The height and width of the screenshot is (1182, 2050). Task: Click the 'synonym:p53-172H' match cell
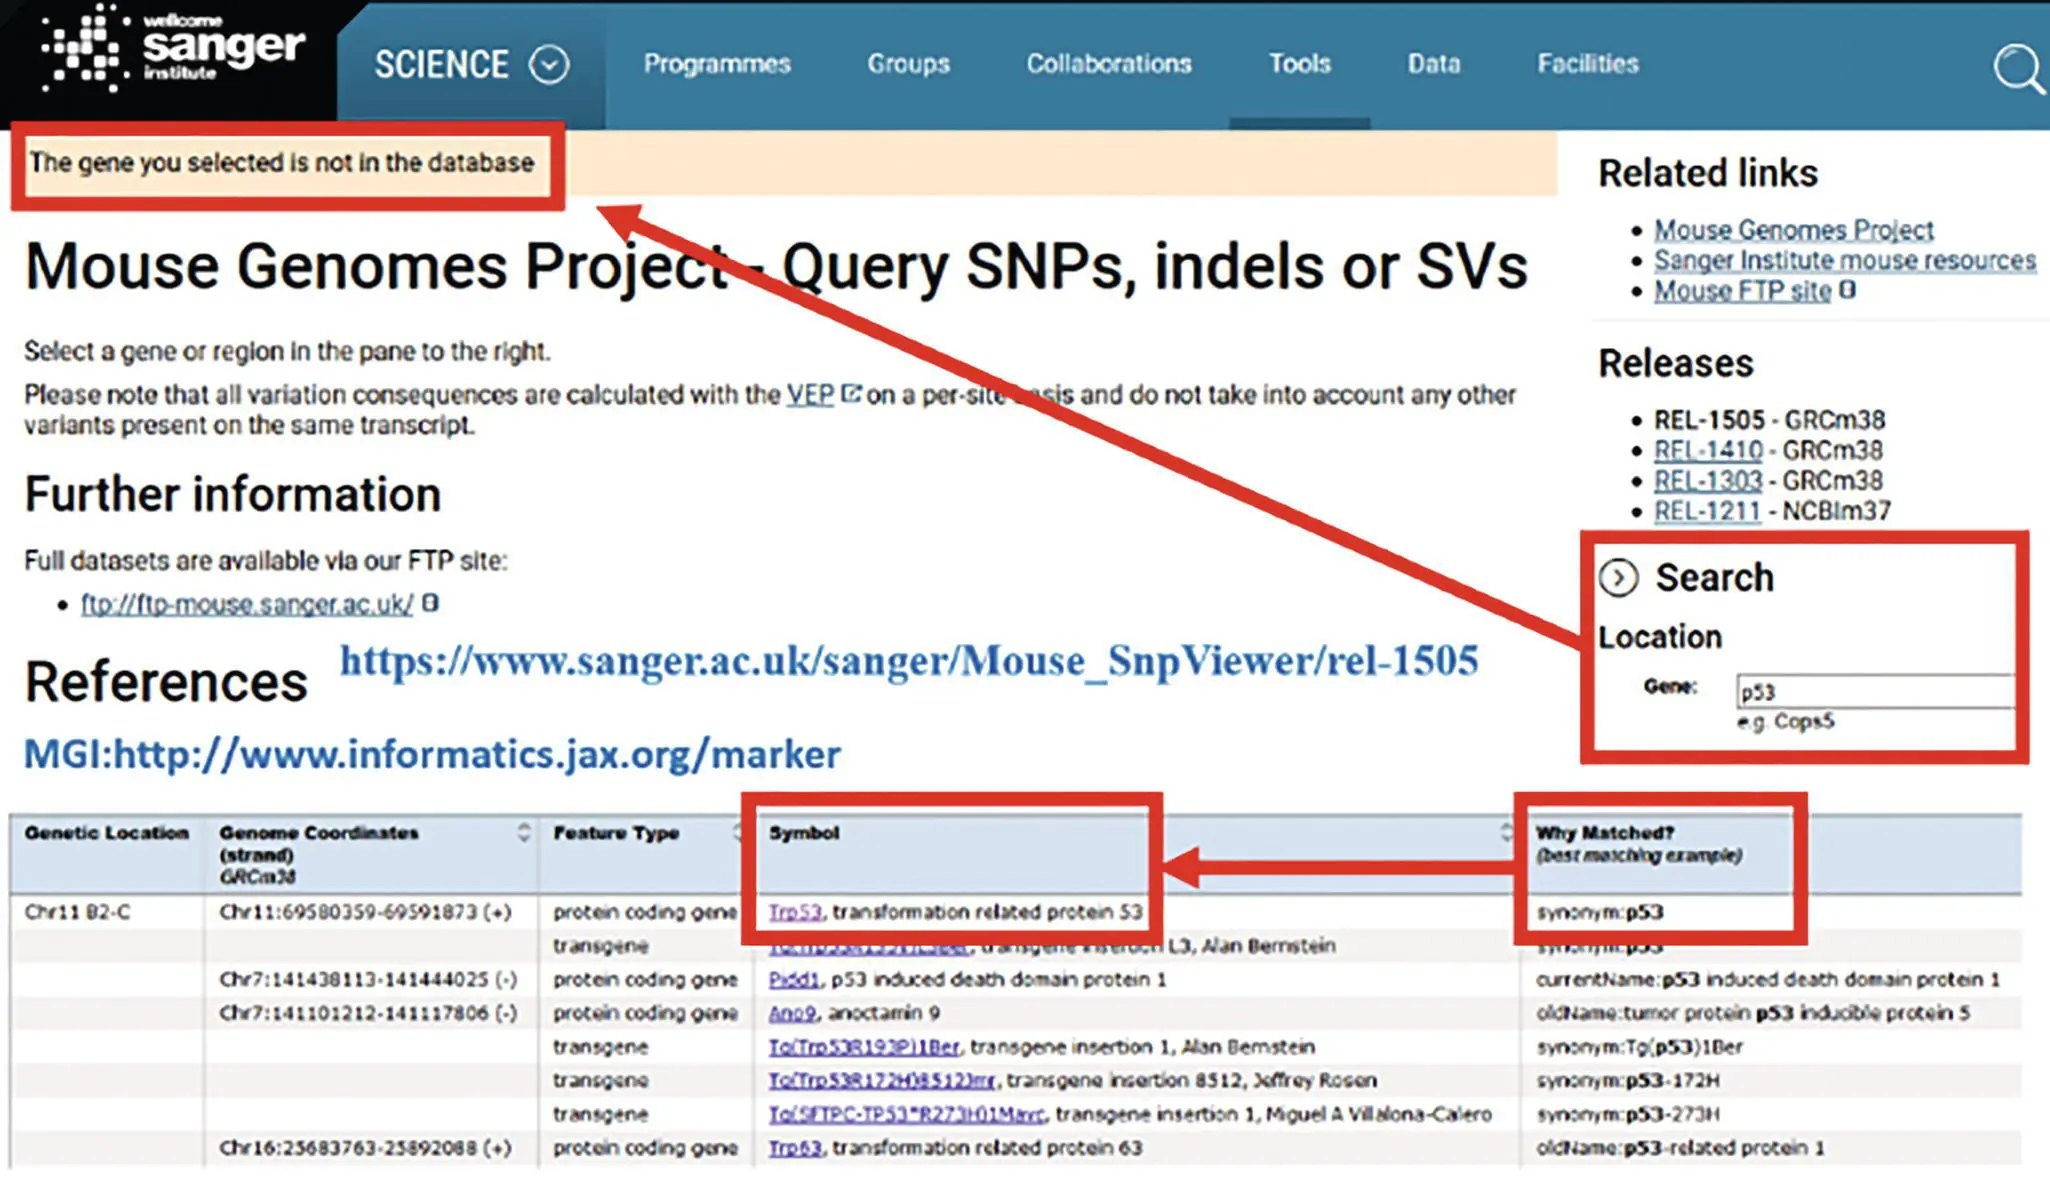tap(1627, 1080)
